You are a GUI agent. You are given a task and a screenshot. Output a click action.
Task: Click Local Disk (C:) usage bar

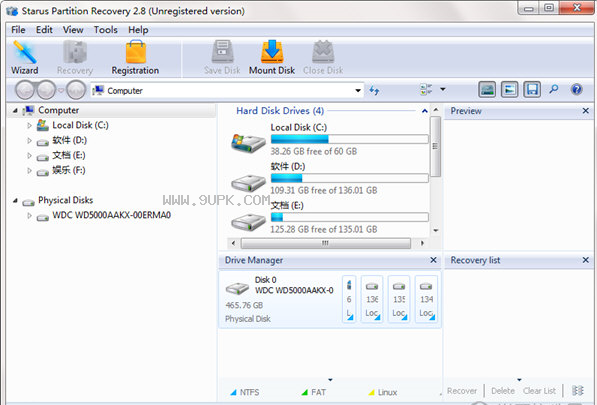click(350, 139)
